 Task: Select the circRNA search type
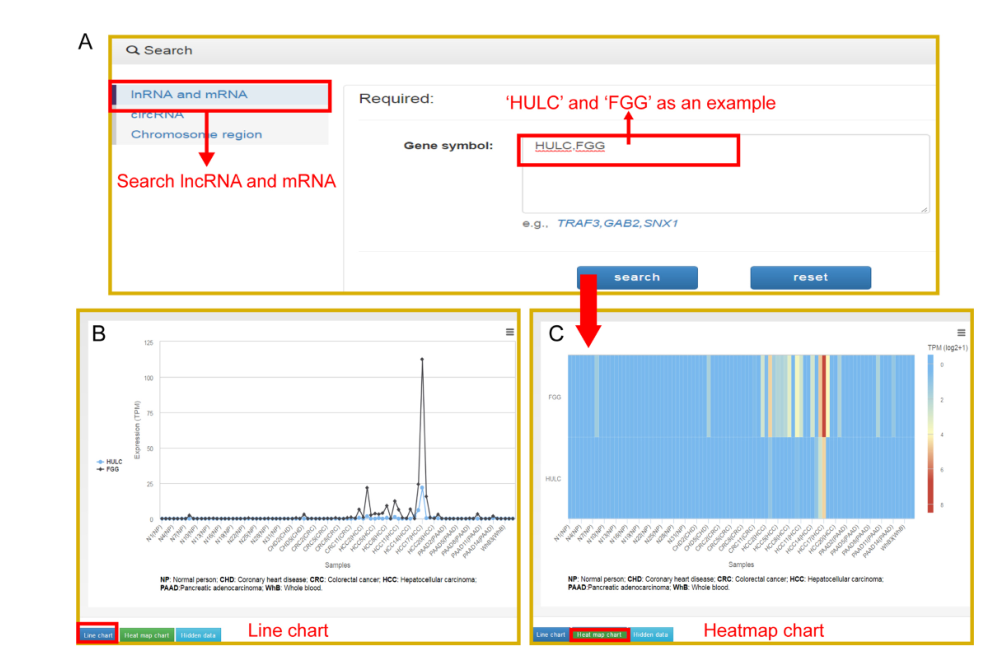(x=157, y=115)
